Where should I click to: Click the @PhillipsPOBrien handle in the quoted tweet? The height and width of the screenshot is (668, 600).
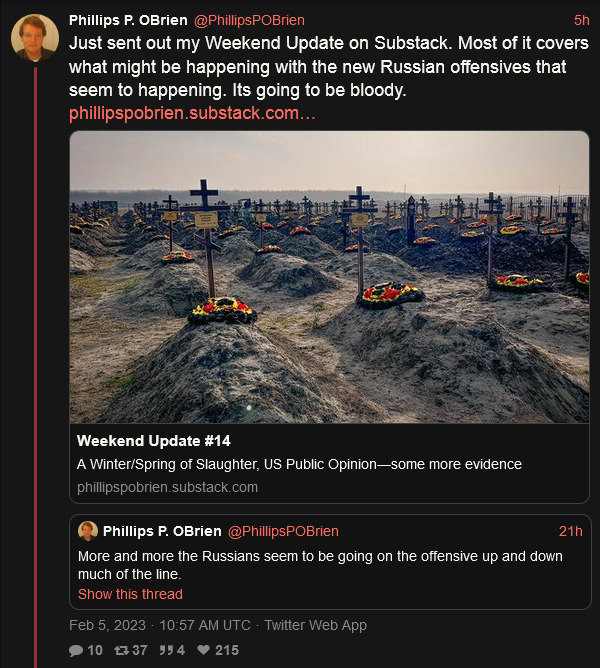pyautogui.click(x=283, y=531)
